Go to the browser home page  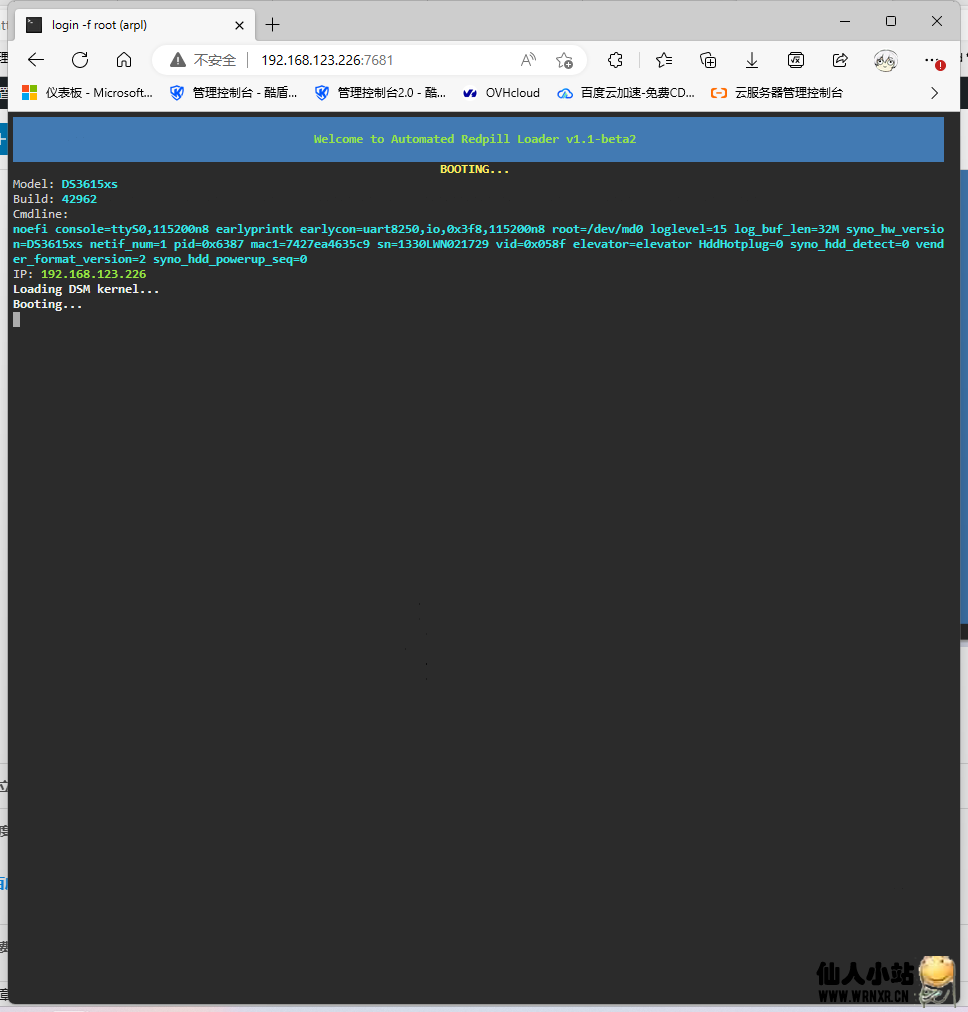click(124, 60)
